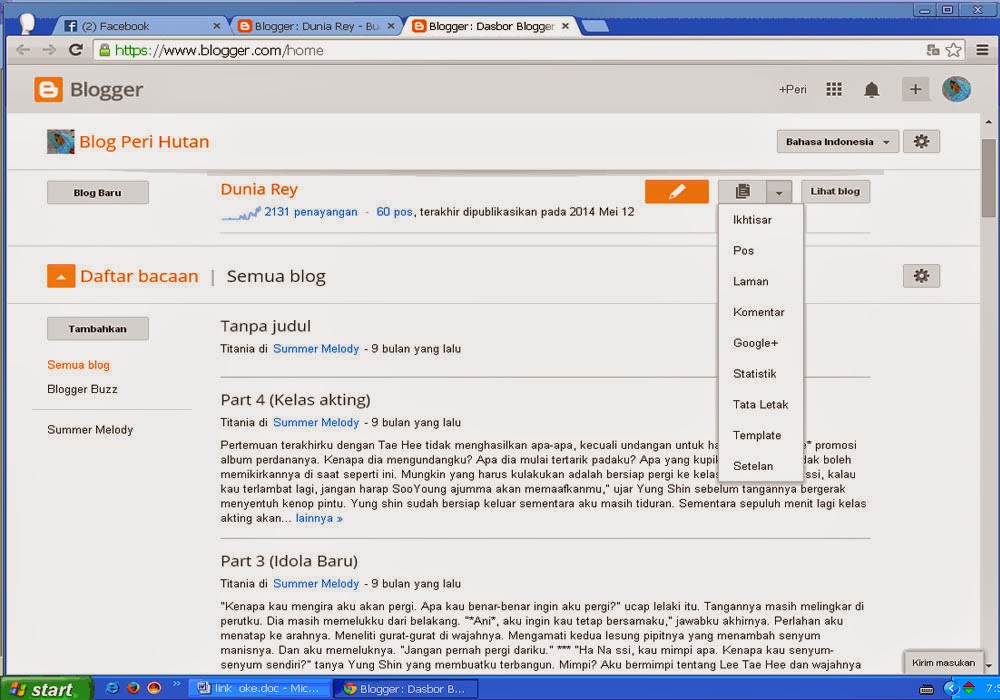Go back to previous page
This screenshot has width=1000, height=700.
(23, 50)
